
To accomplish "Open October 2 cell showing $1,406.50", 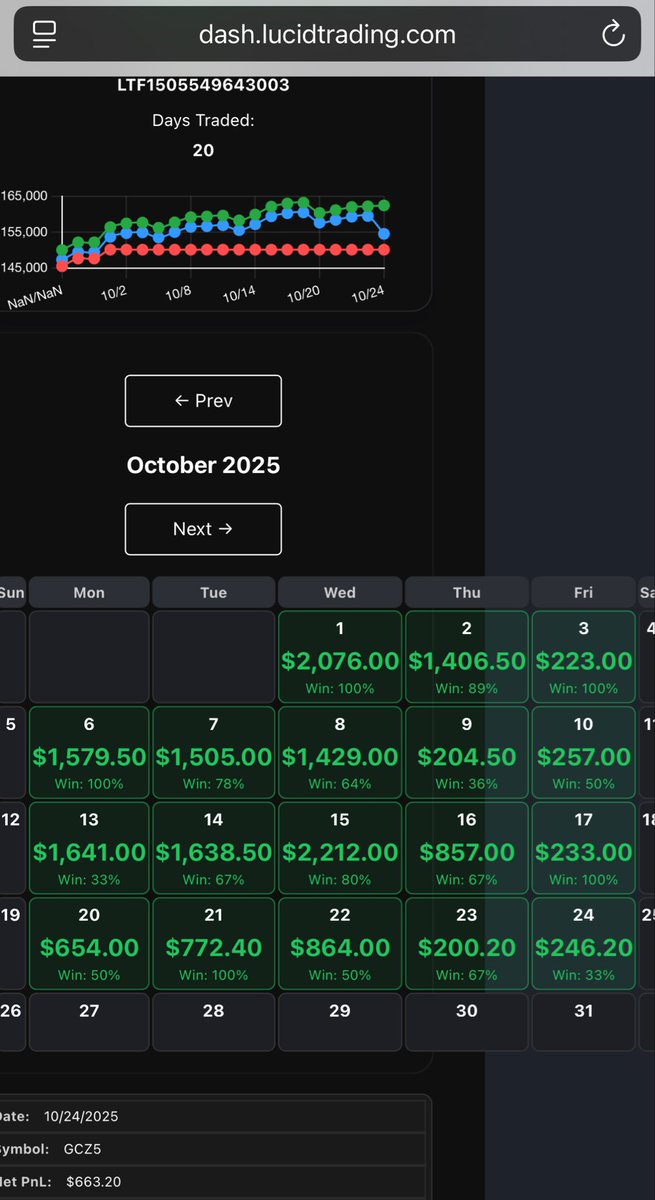I will [x=467, y=657].
